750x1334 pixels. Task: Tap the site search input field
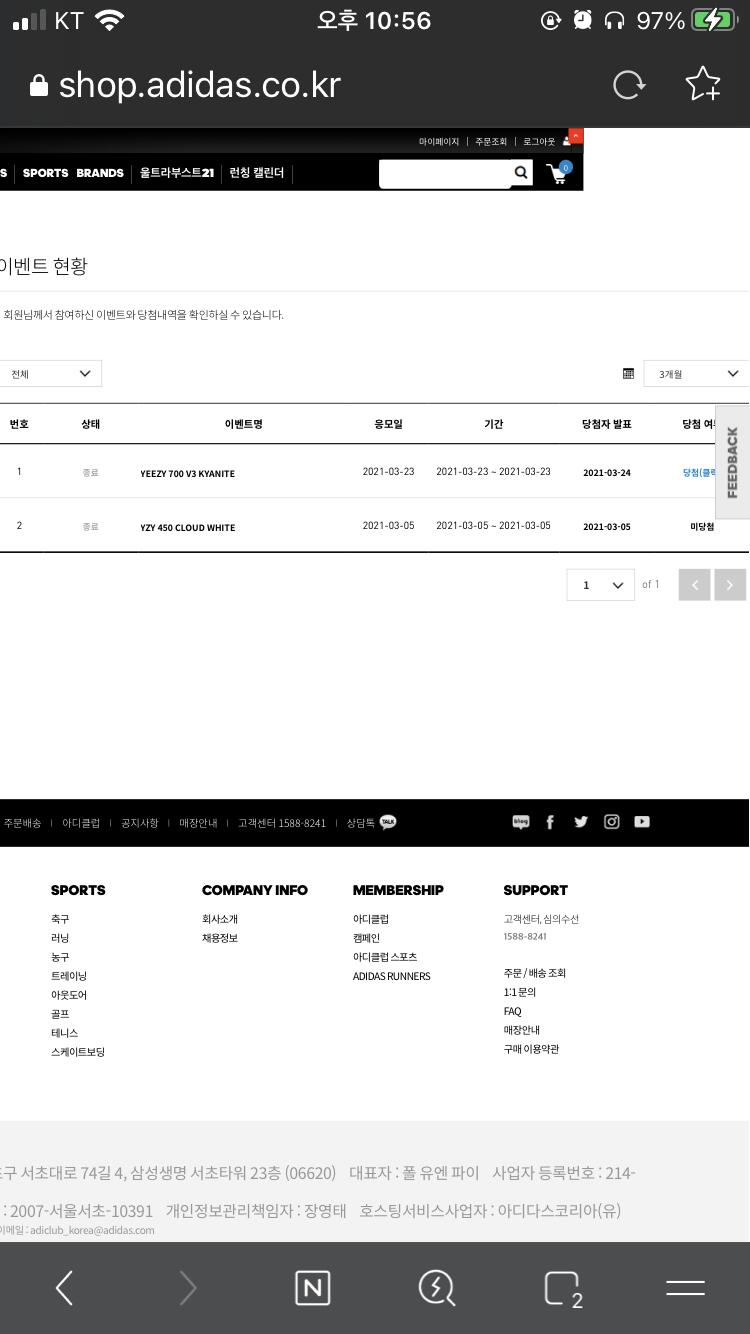click(445, 174)
